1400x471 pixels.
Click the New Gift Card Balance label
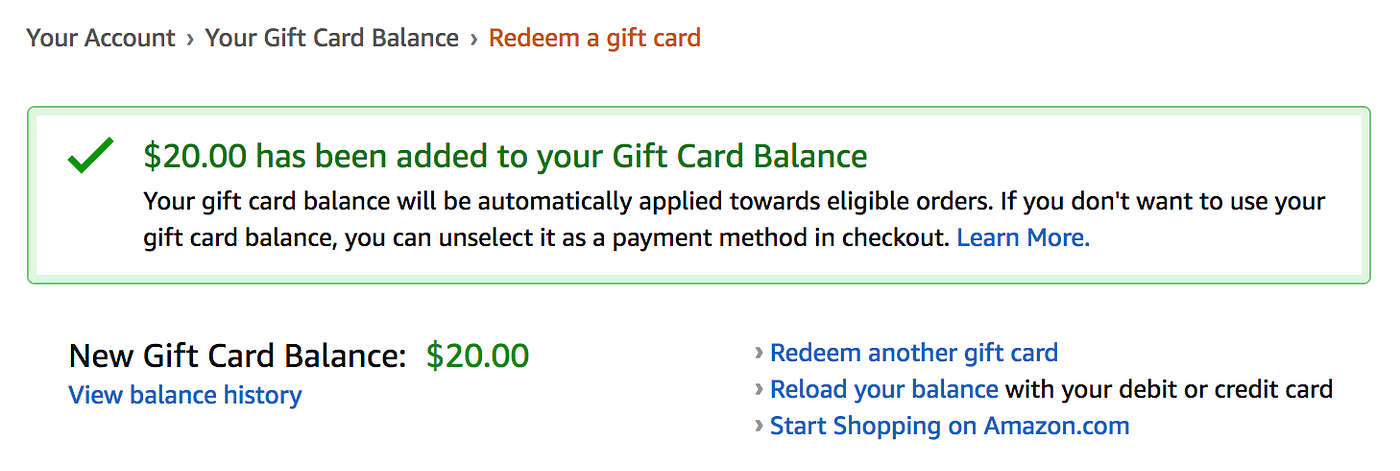coord(238,356)
